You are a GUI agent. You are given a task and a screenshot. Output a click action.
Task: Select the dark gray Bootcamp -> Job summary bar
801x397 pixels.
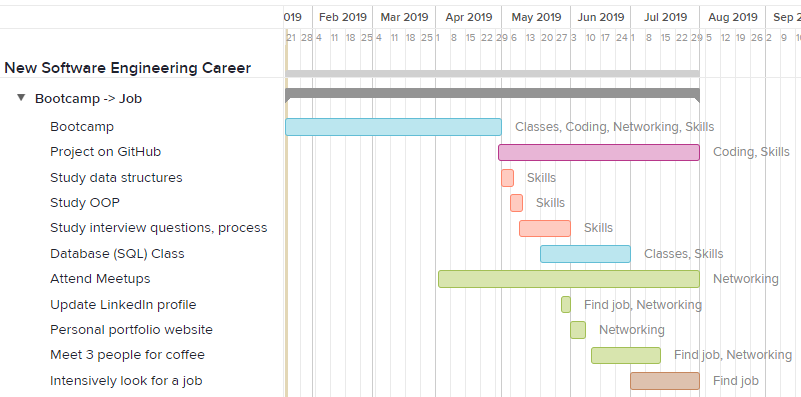(x=492, y=94)
